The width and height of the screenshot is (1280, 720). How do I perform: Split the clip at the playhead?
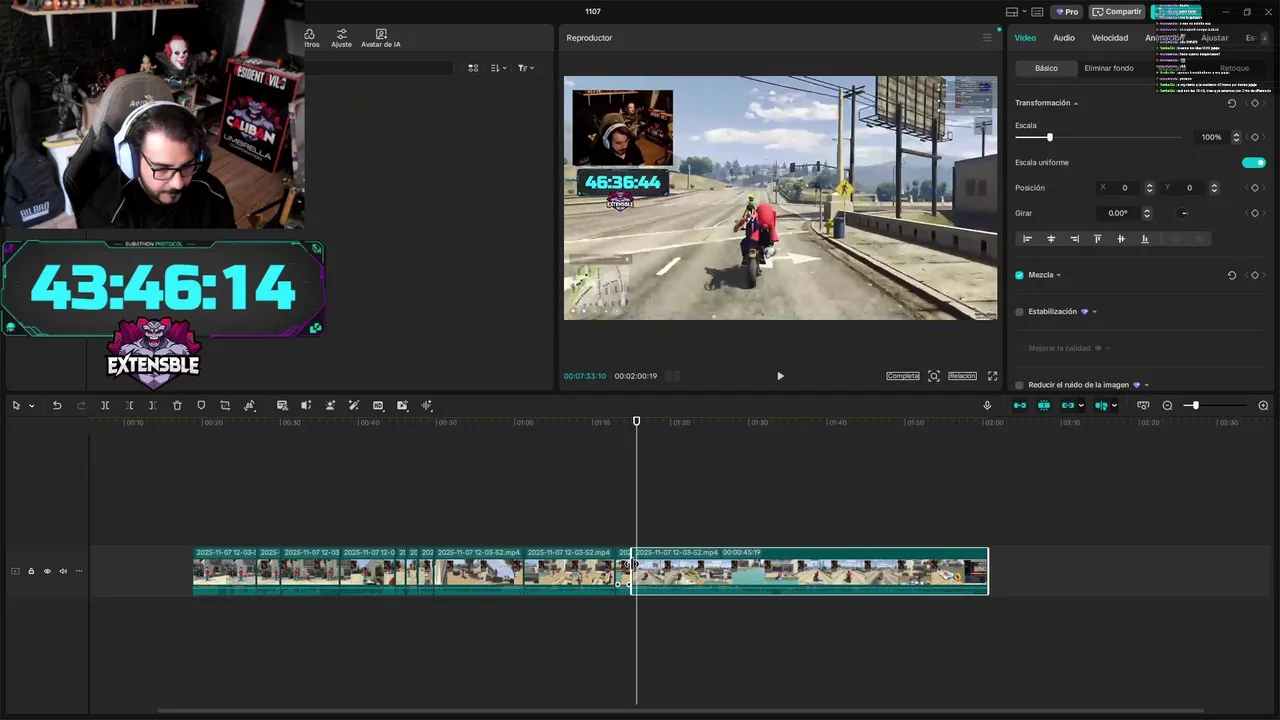point(105,405)
